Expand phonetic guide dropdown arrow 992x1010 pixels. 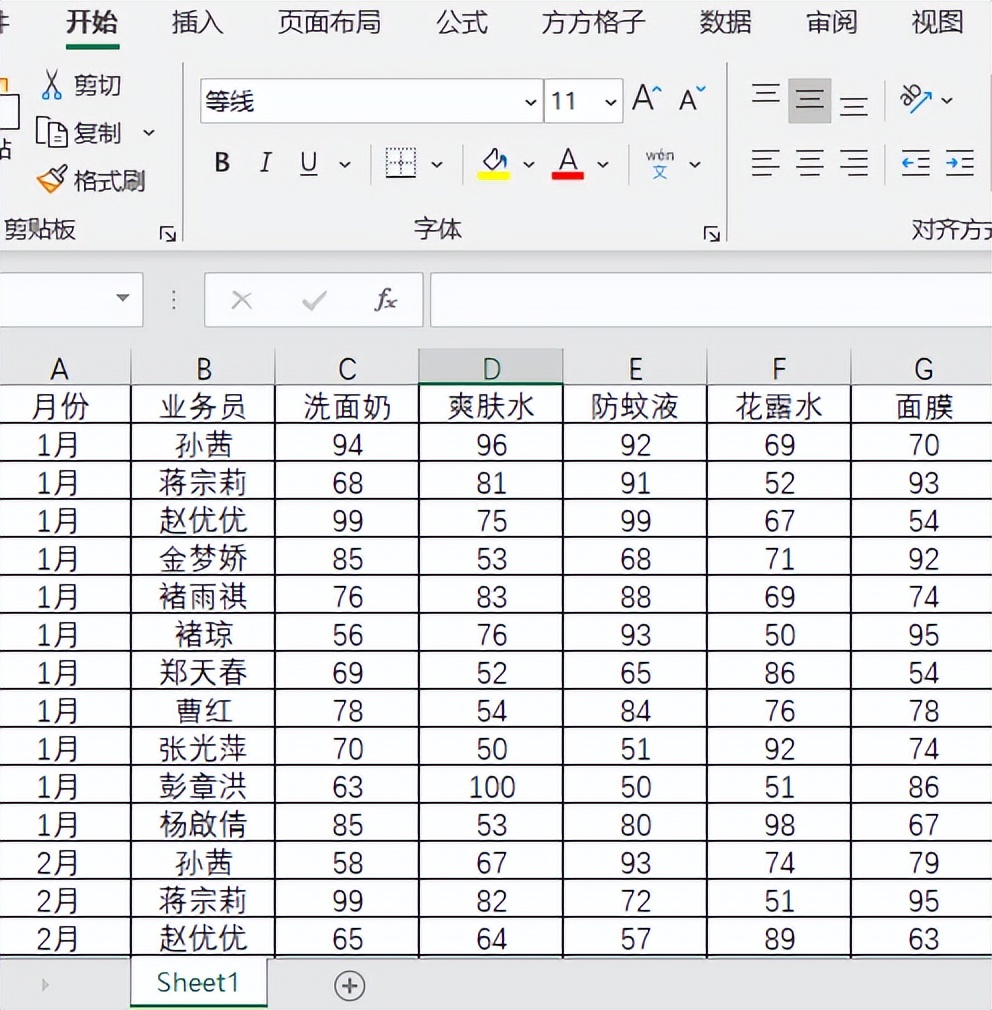695,165
